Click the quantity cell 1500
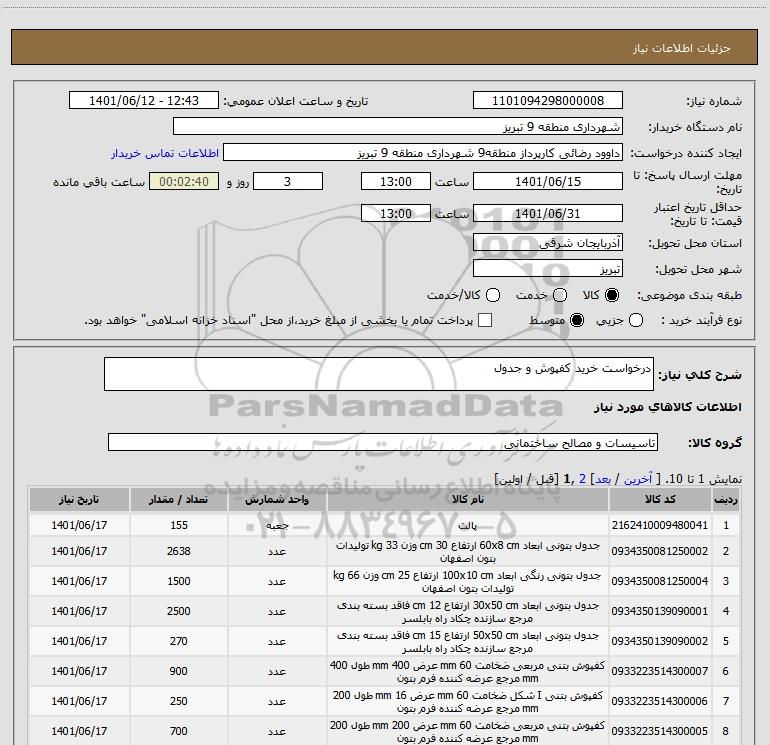Viewport: 770px width, 745px height. (178, 581)
